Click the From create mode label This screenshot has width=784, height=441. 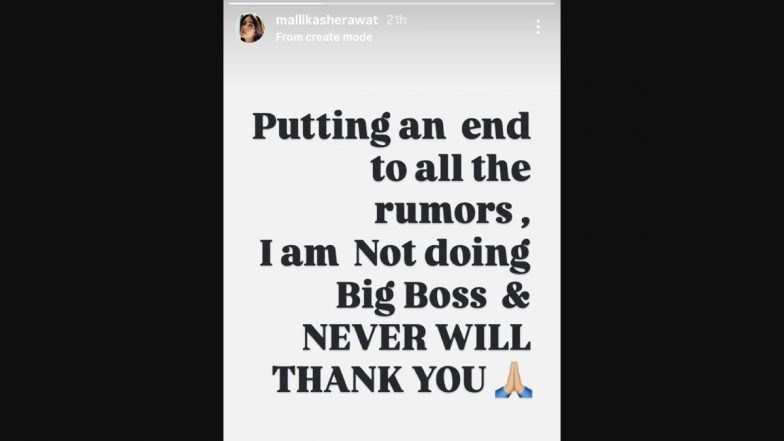(x=324, y=37)
